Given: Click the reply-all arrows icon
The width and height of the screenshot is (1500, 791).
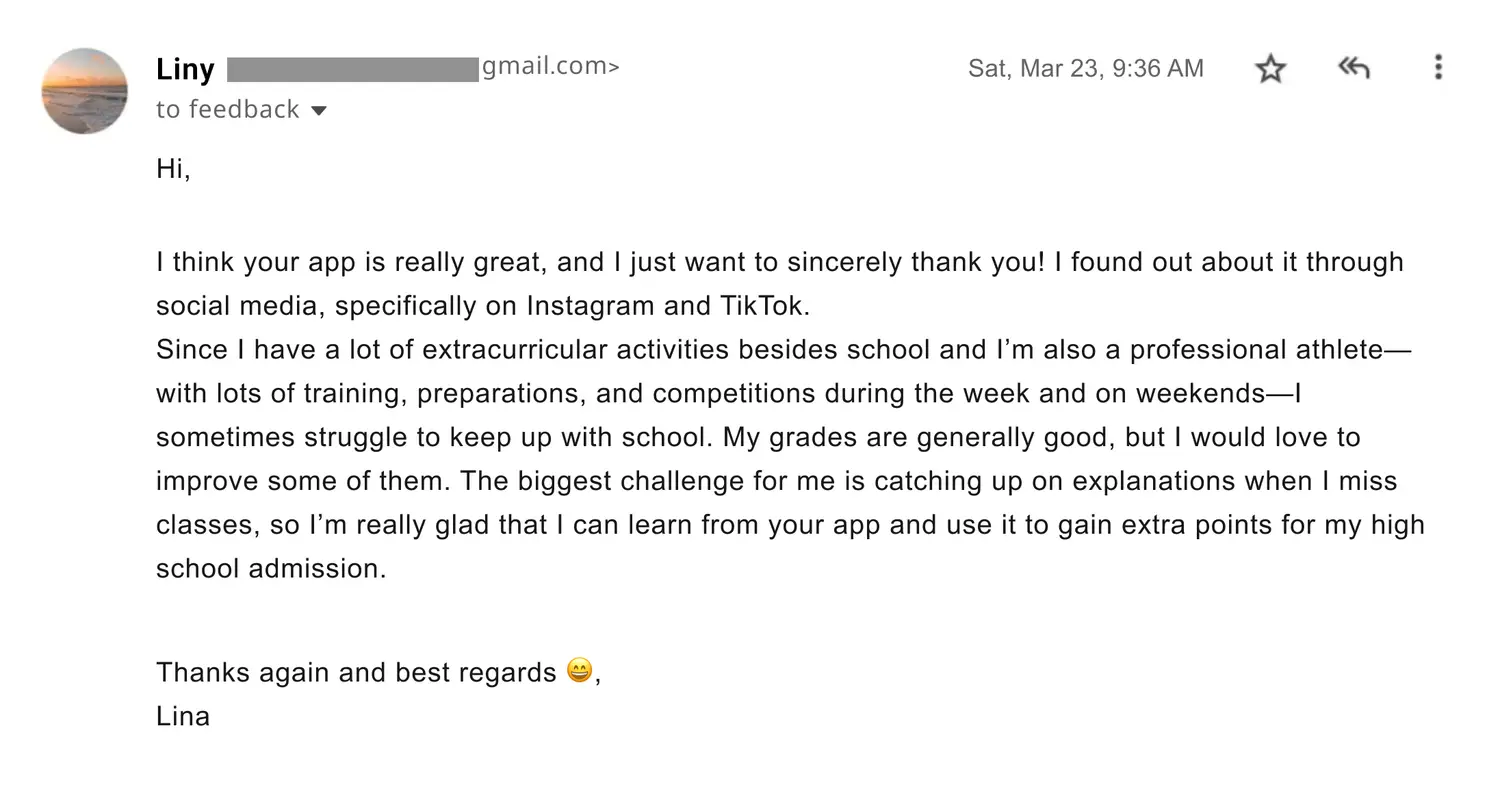Looking at the screenshot, I should point(1354,68).
